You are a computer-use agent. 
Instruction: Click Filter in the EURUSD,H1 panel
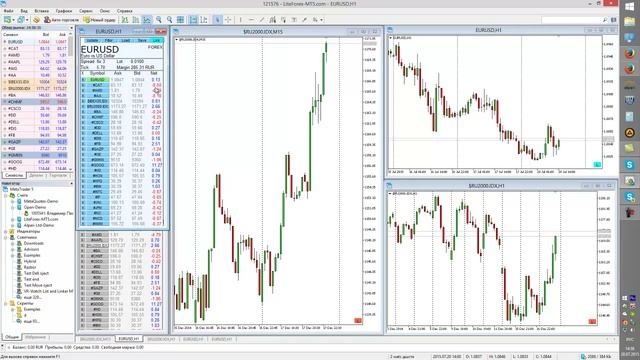coord(109,40)
